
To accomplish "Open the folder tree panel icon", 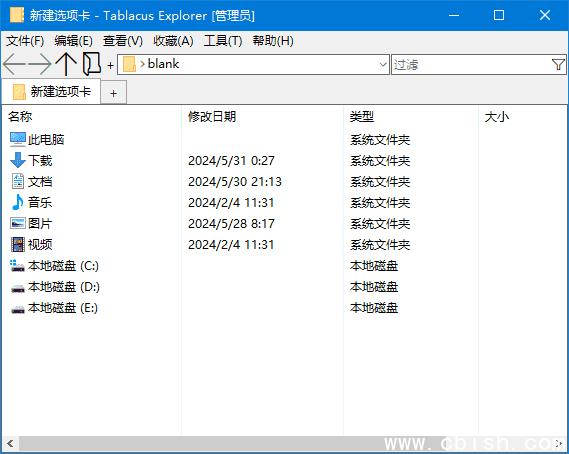I will [x=91, y=64].
